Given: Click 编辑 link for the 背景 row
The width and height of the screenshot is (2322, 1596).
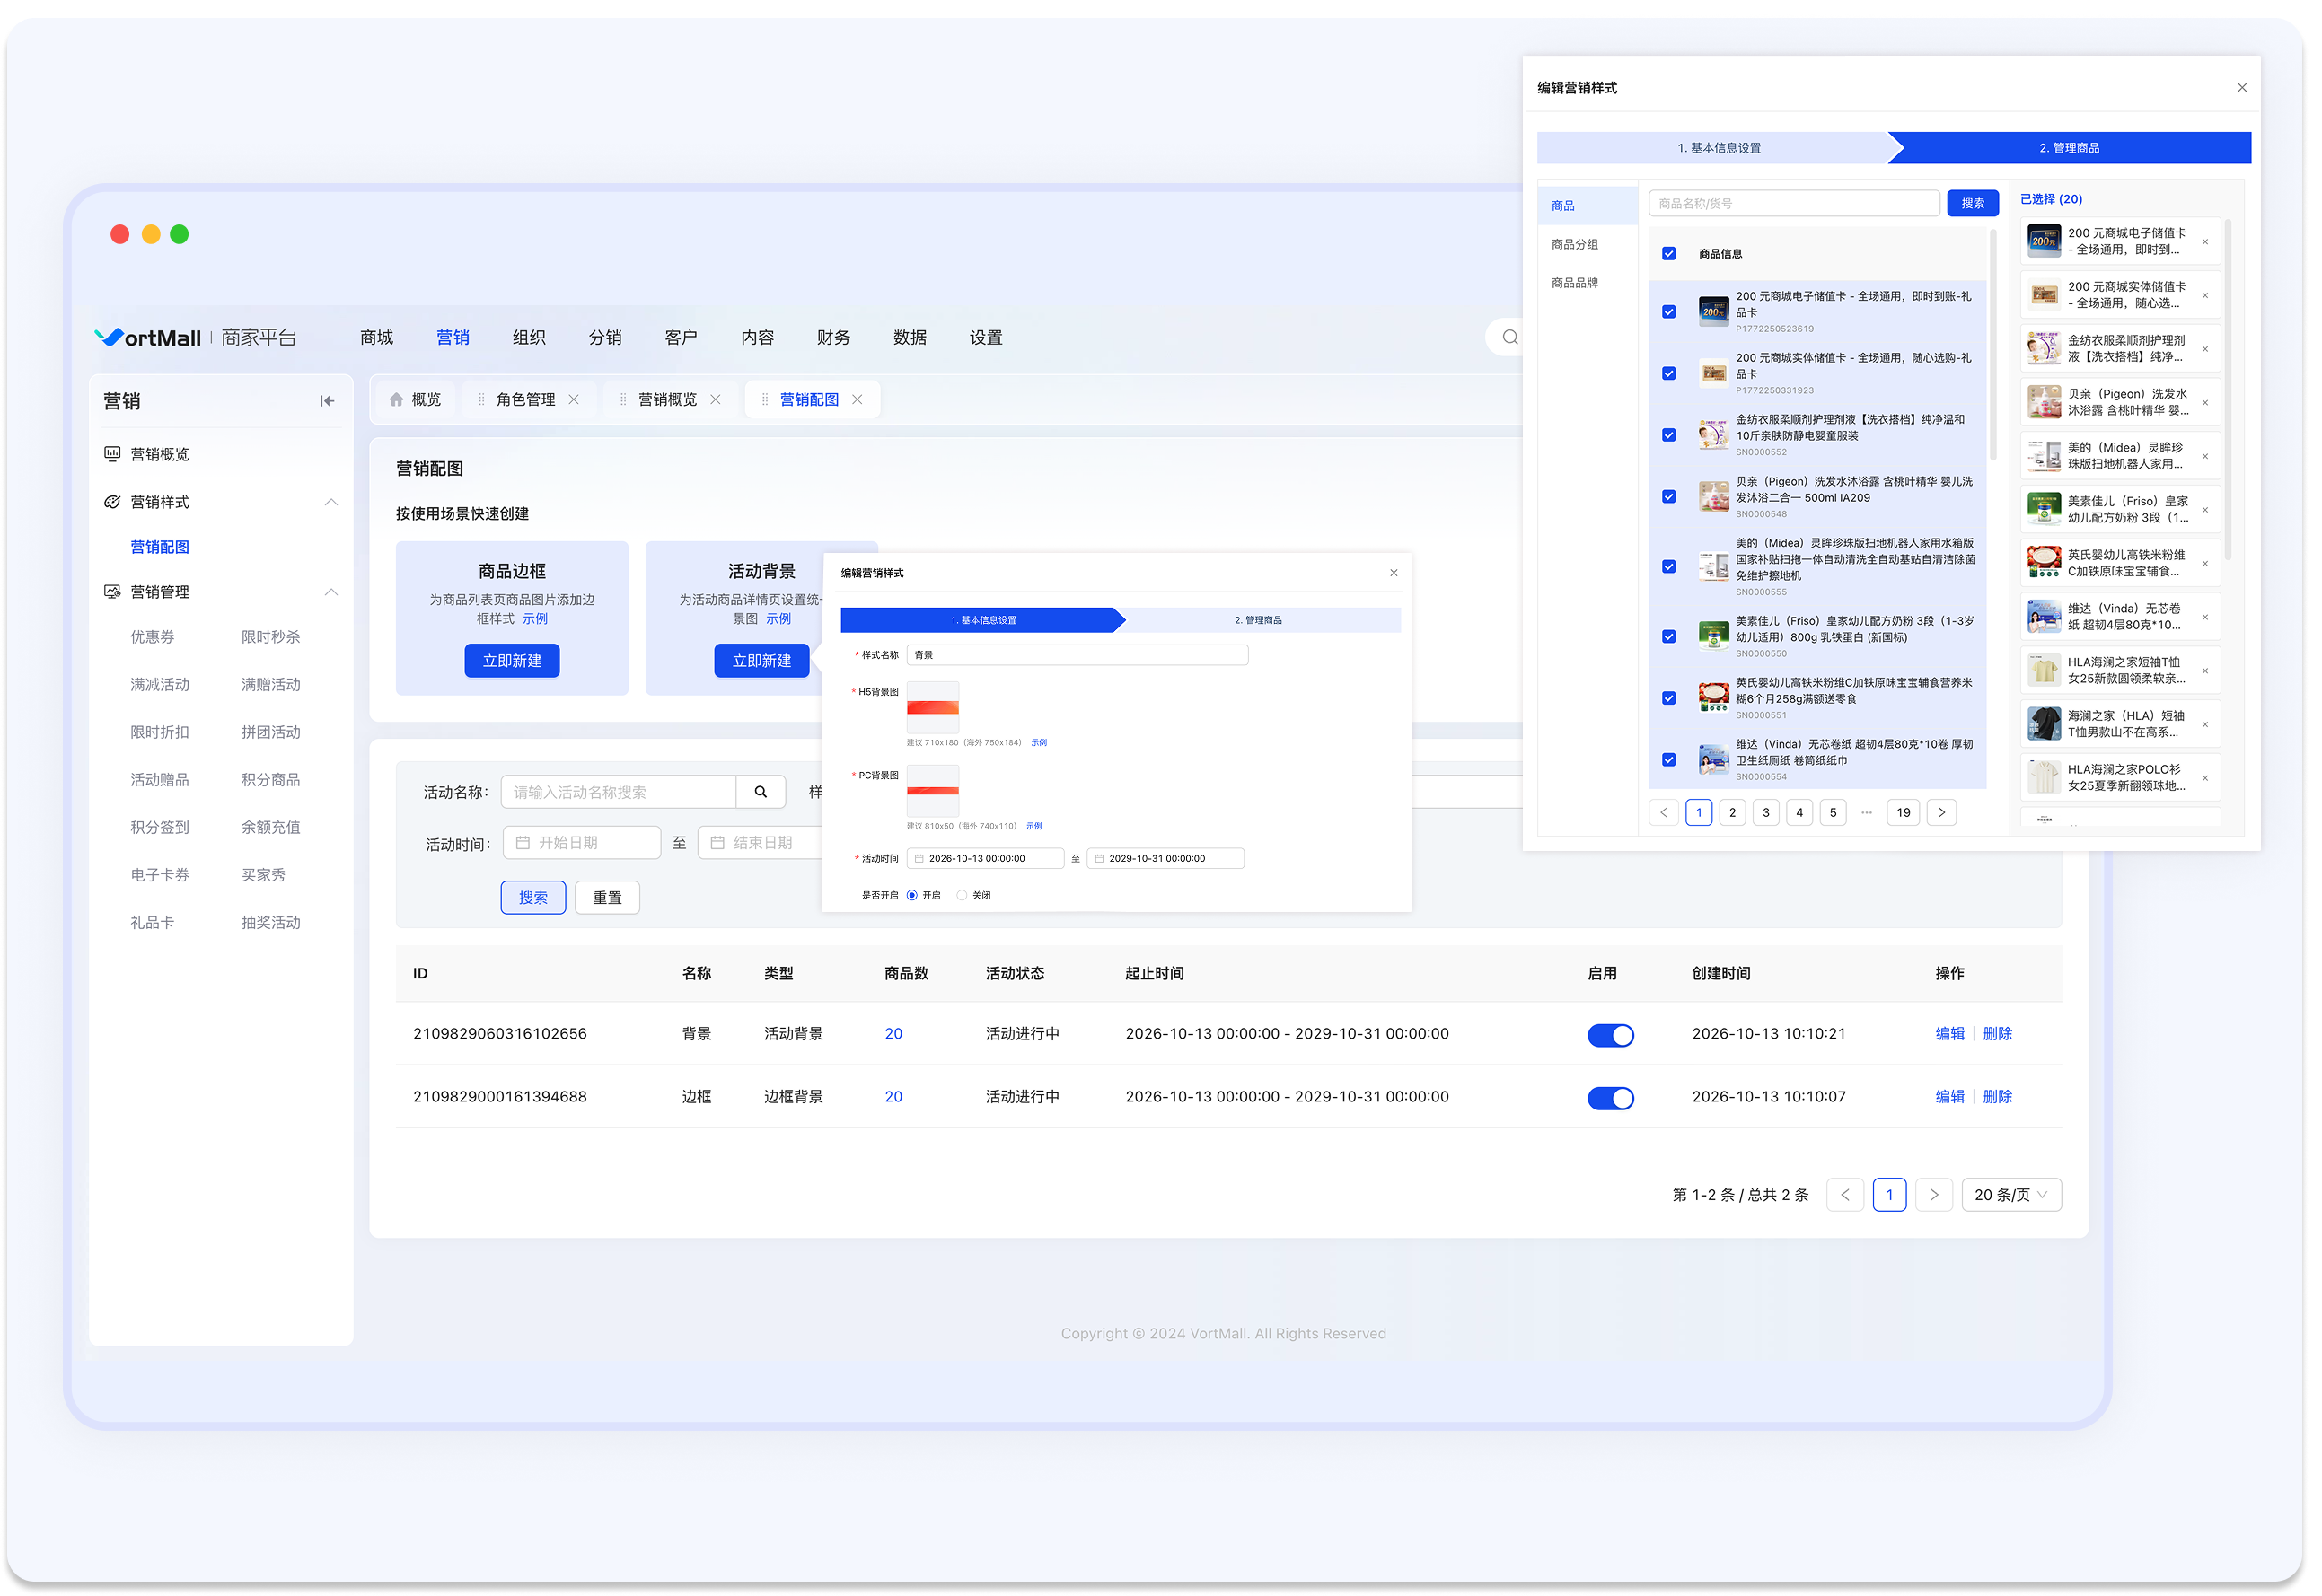Looking at the screenshot, I should 1949,1034.
